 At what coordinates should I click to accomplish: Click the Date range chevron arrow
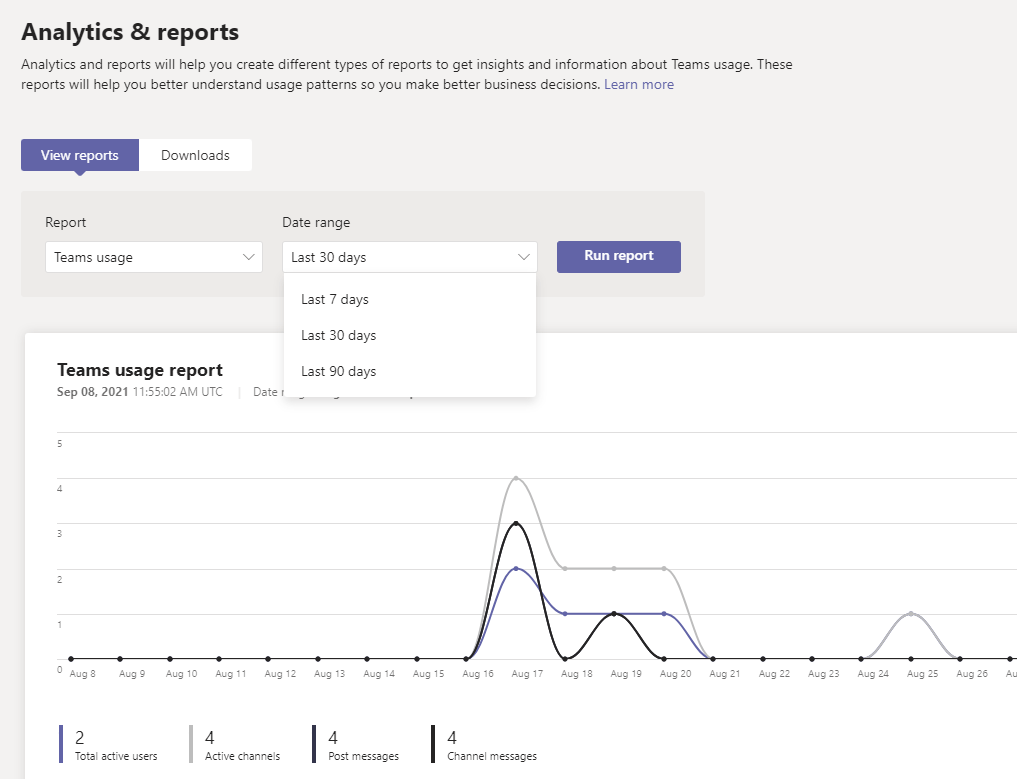coord(523,257)
